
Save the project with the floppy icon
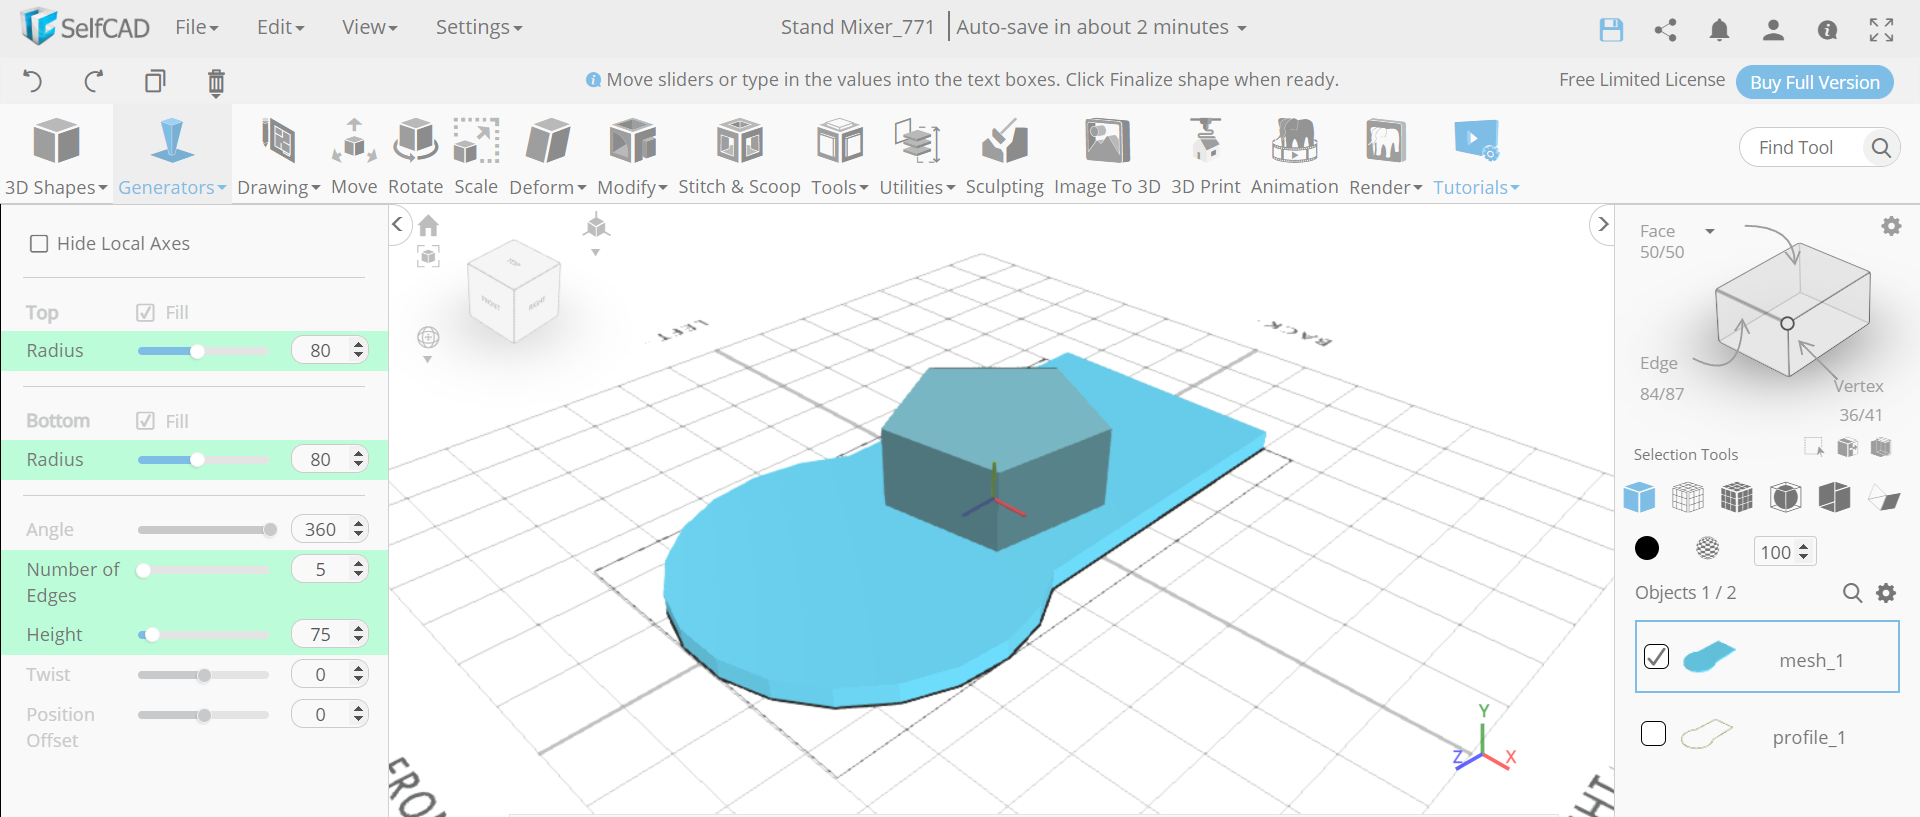click(1611, 30)
